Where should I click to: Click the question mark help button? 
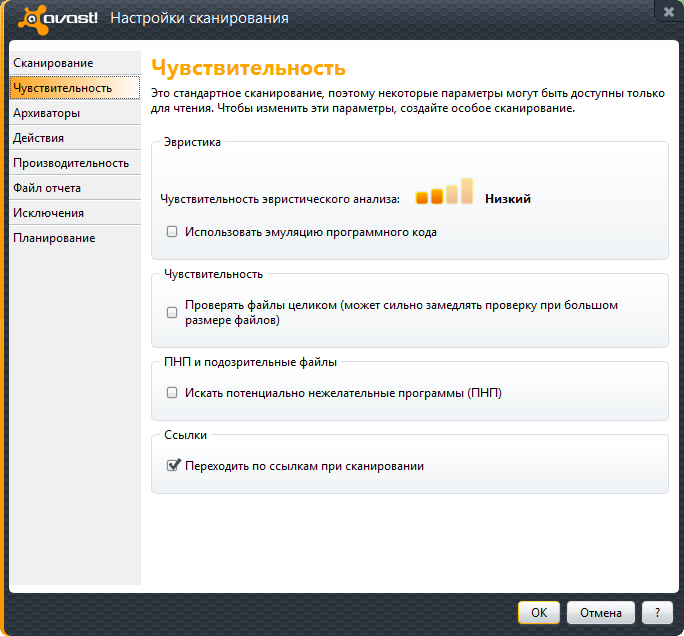656,612
